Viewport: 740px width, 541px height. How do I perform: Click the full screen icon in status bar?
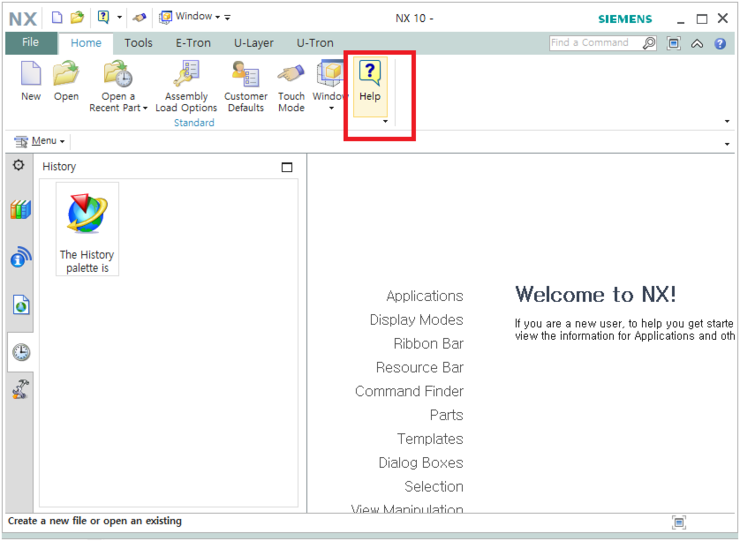pyautogui.click(x=679, y=522)
